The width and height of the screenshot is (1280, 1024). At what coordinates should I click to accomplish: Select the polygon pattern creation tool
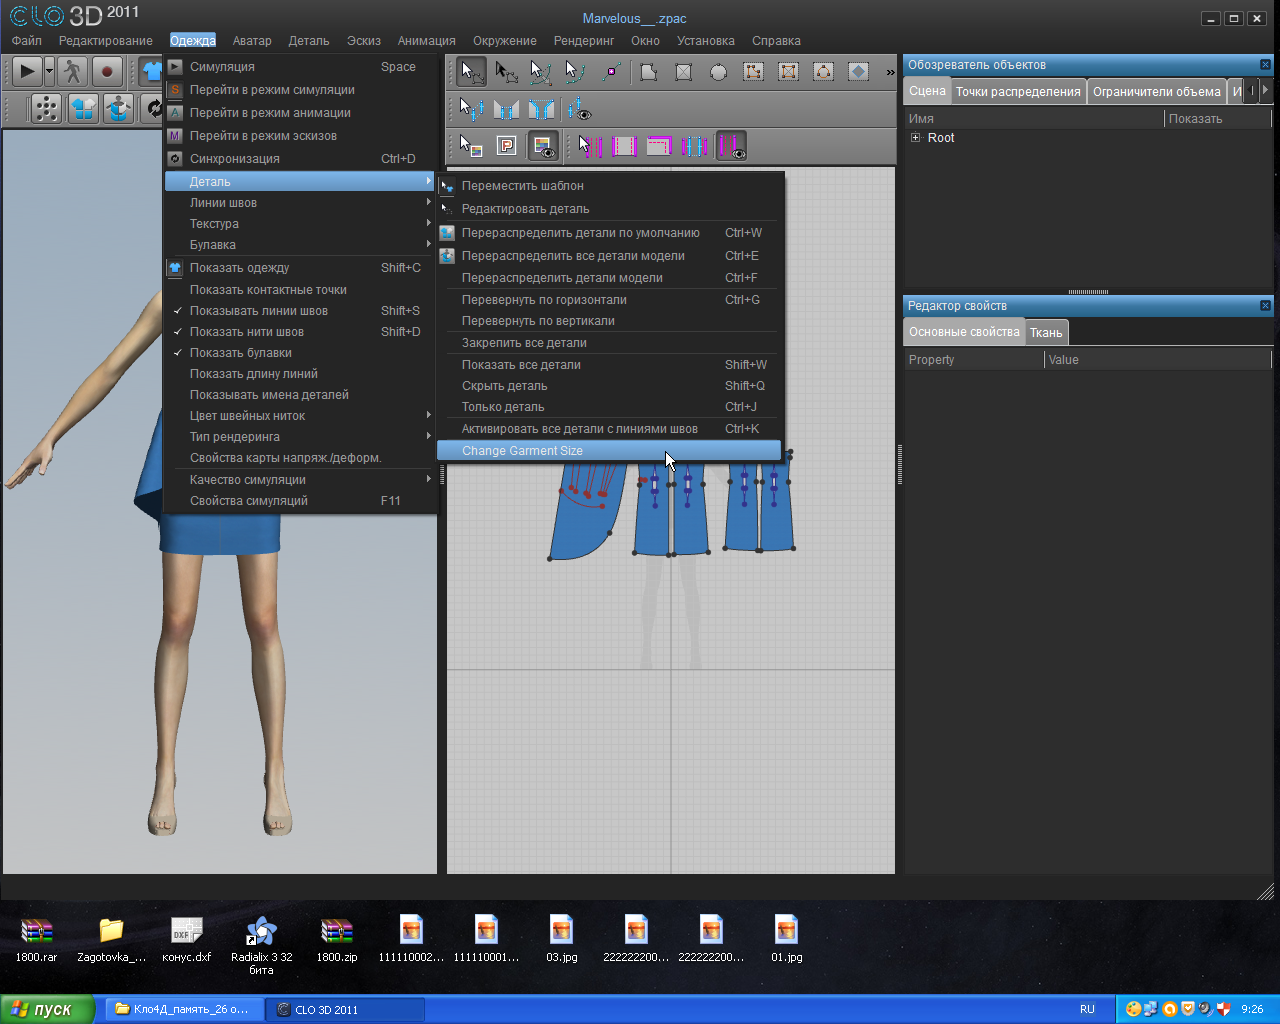coord(649,72)
